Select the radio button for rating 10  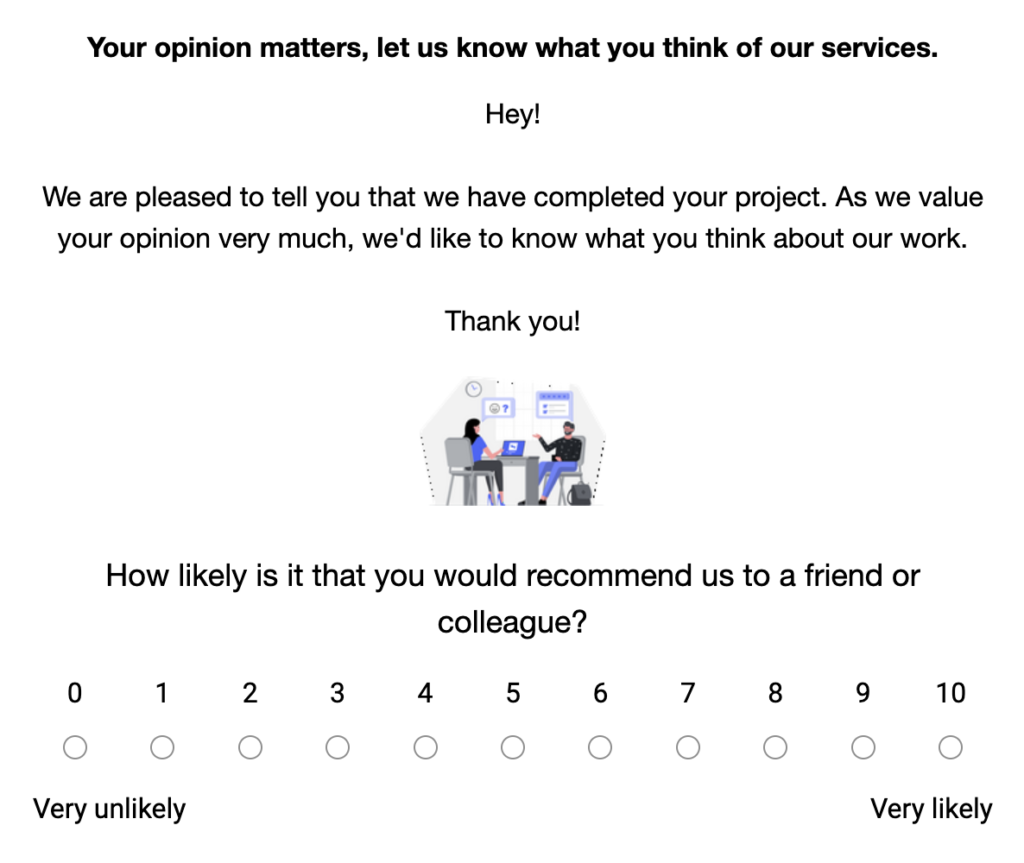951,747
